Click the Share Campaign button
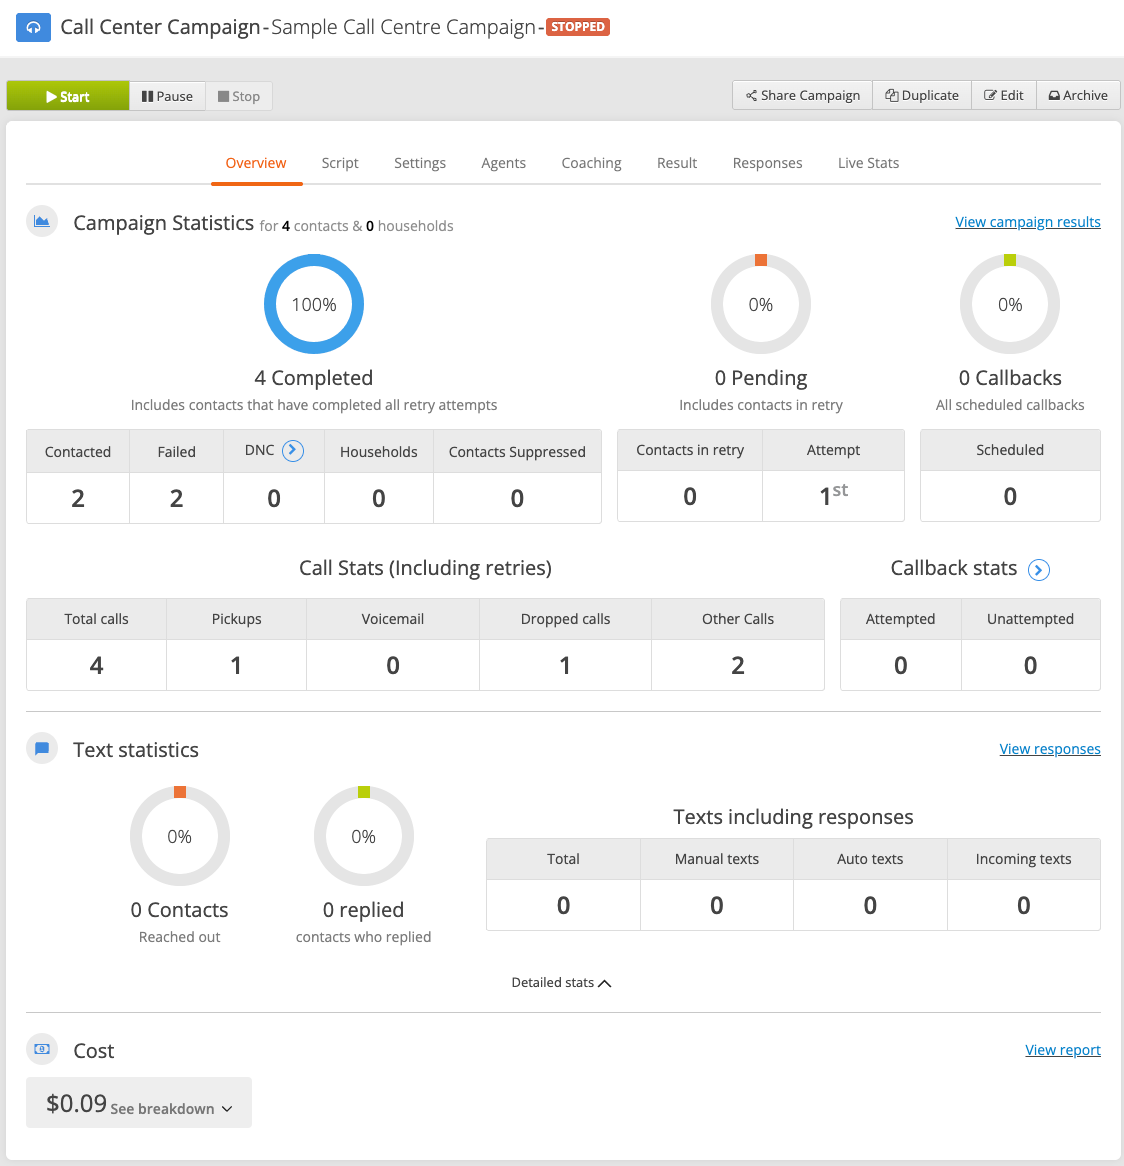Image resolution: width=1124 pixels, height=1166 pixels. click(x=803, y=95)
